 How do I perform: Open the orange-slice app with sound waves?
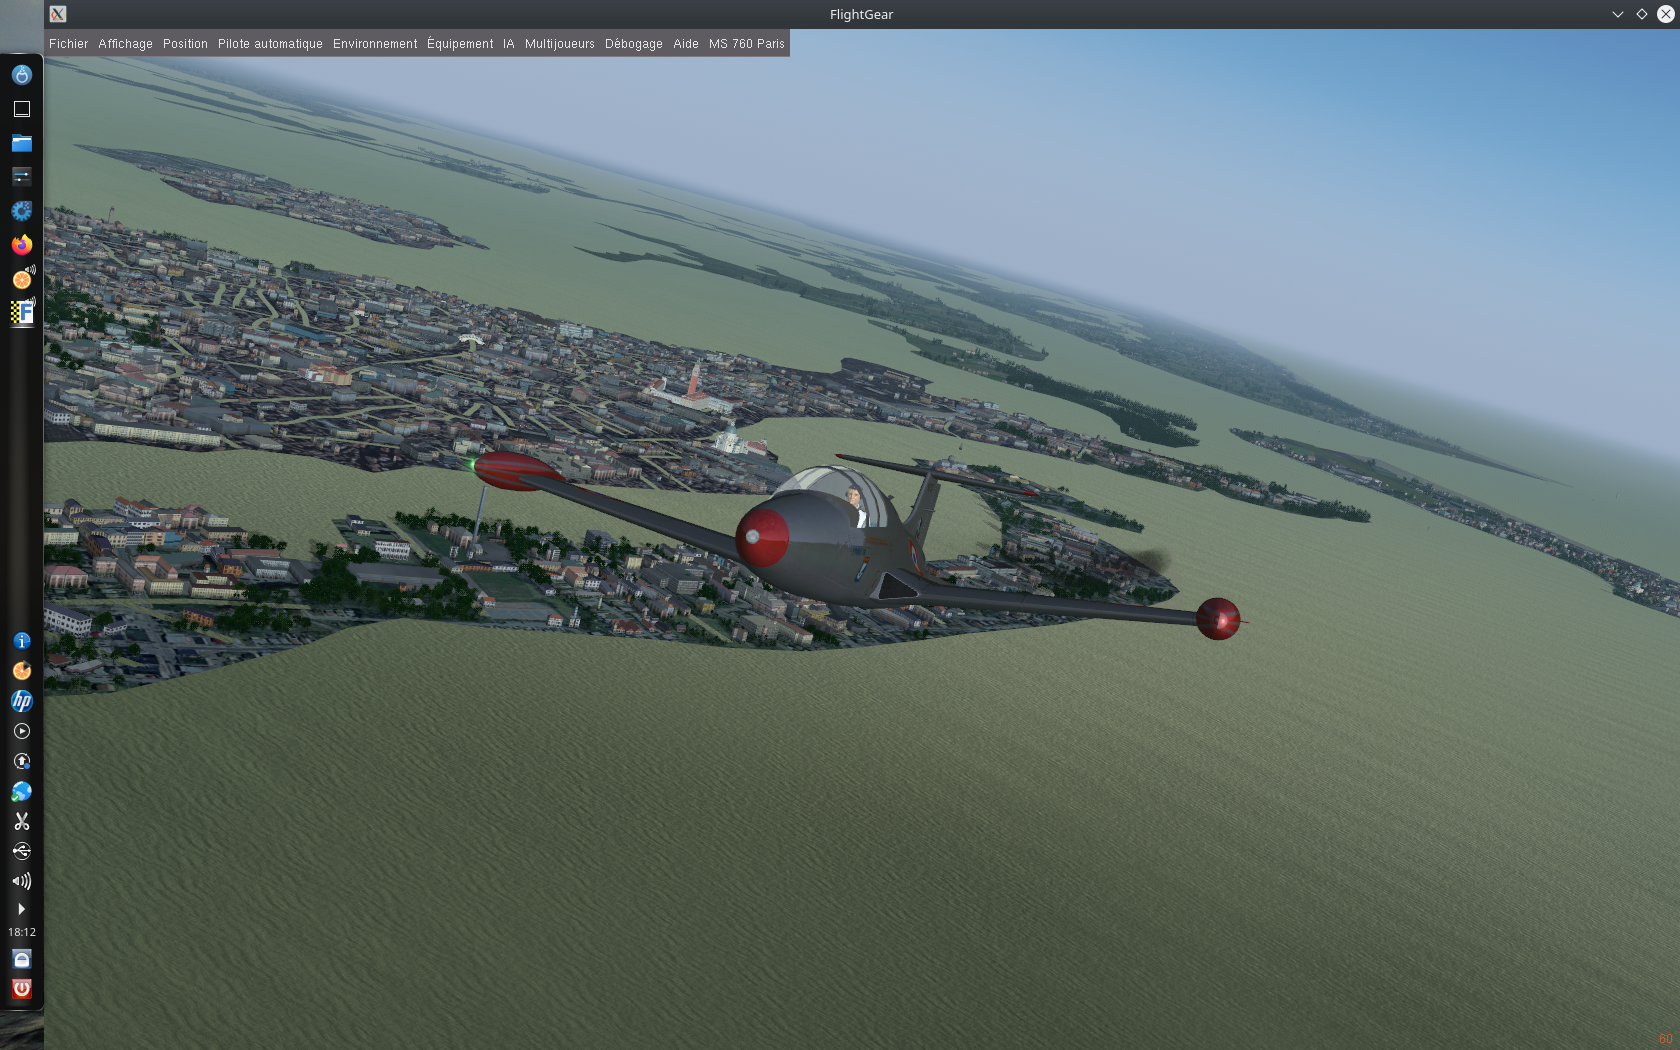(22, 279)
